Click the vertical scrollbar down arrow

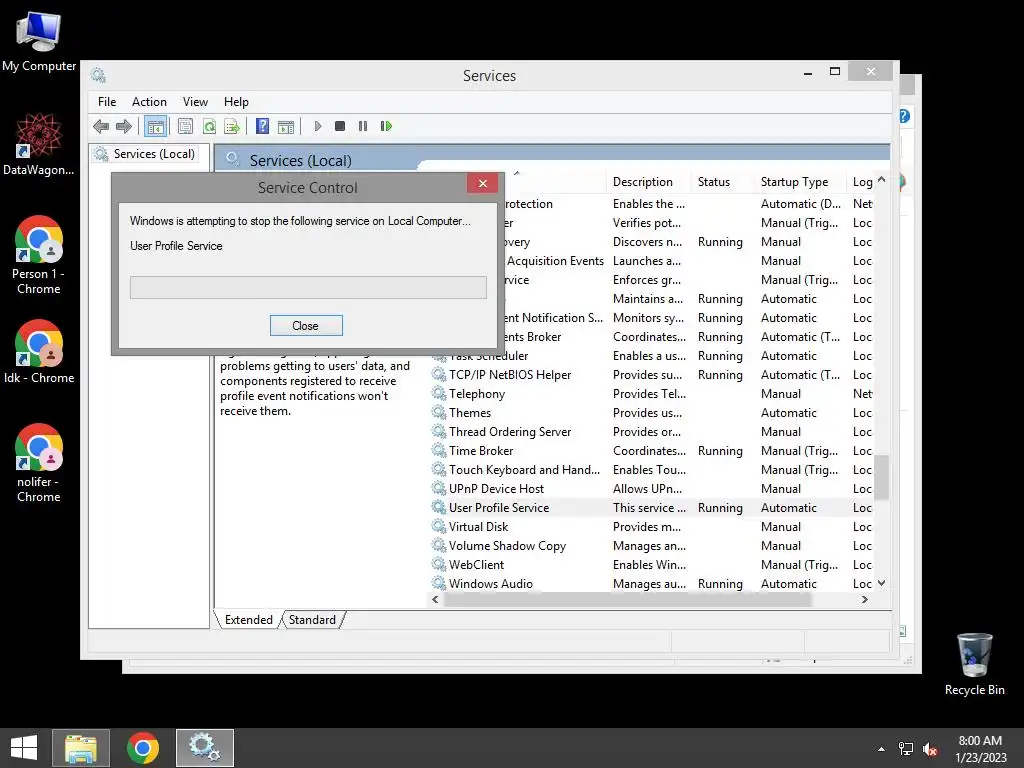click(x=882, y=583)
